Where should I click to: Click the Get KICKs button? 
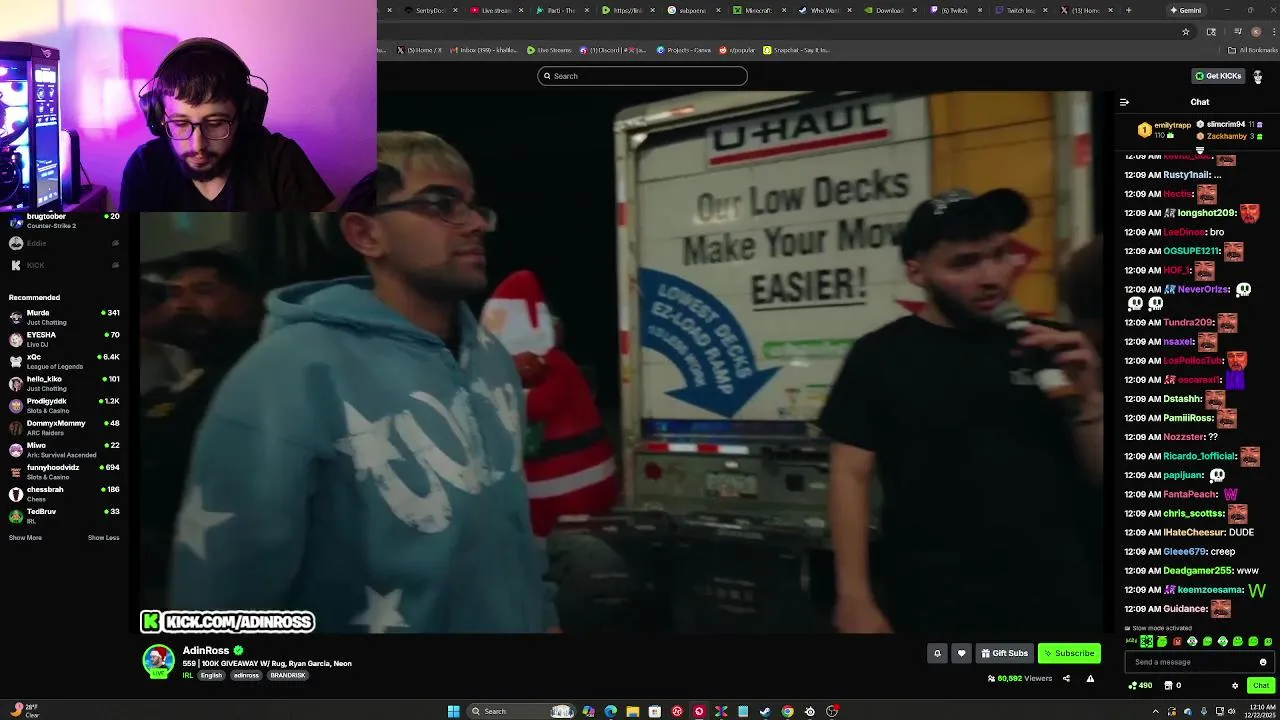[x=1218, y=76]
